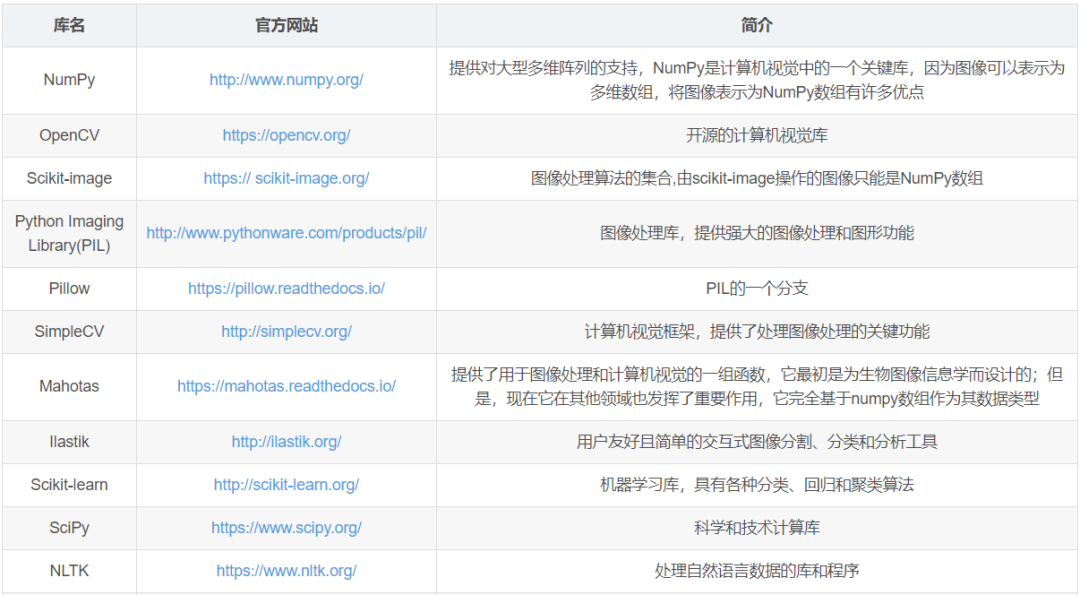Select the NumPy library name cell

pyautogui.click(x=69, y=80)
